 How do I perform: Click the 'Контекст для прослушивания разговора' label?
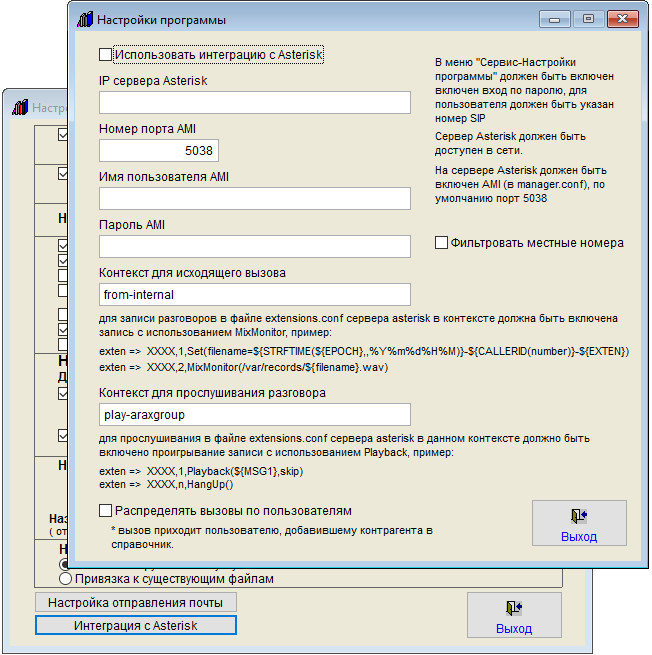(212, 393)
